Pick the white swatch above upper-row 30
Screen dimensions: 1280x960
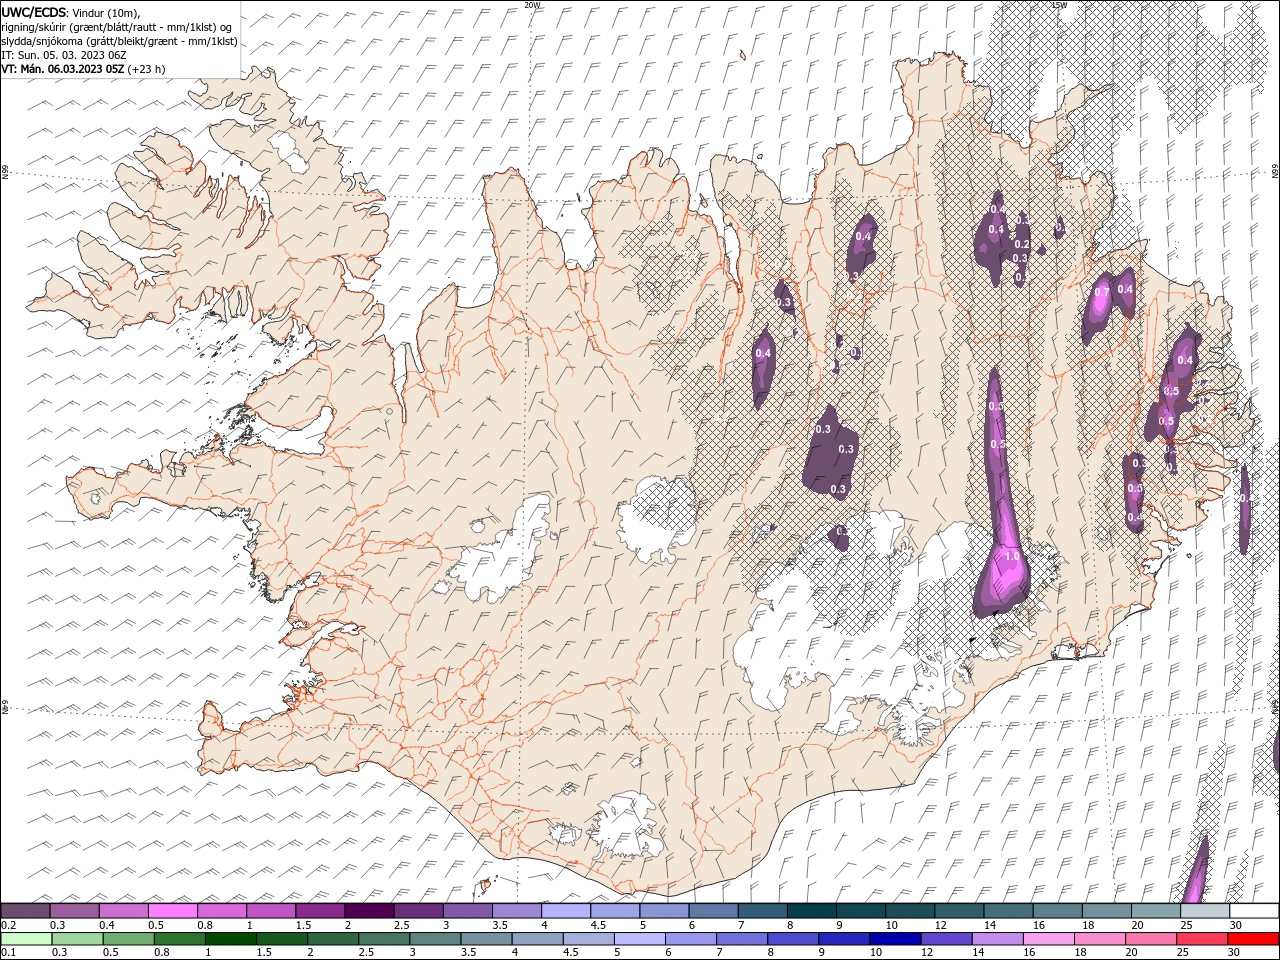(x=1254, y=911)
